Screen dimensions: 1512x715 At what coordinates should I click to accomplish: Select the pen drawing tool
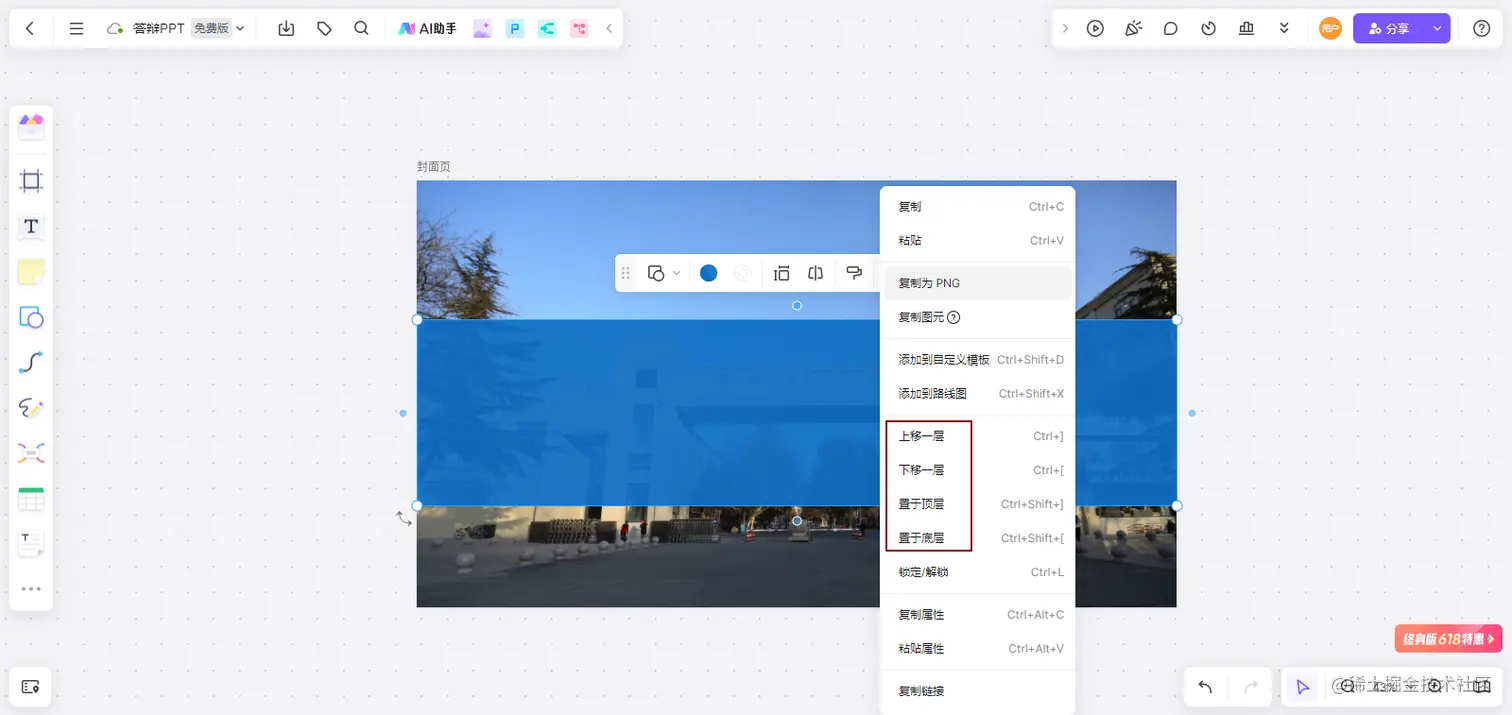pos(31,408)
